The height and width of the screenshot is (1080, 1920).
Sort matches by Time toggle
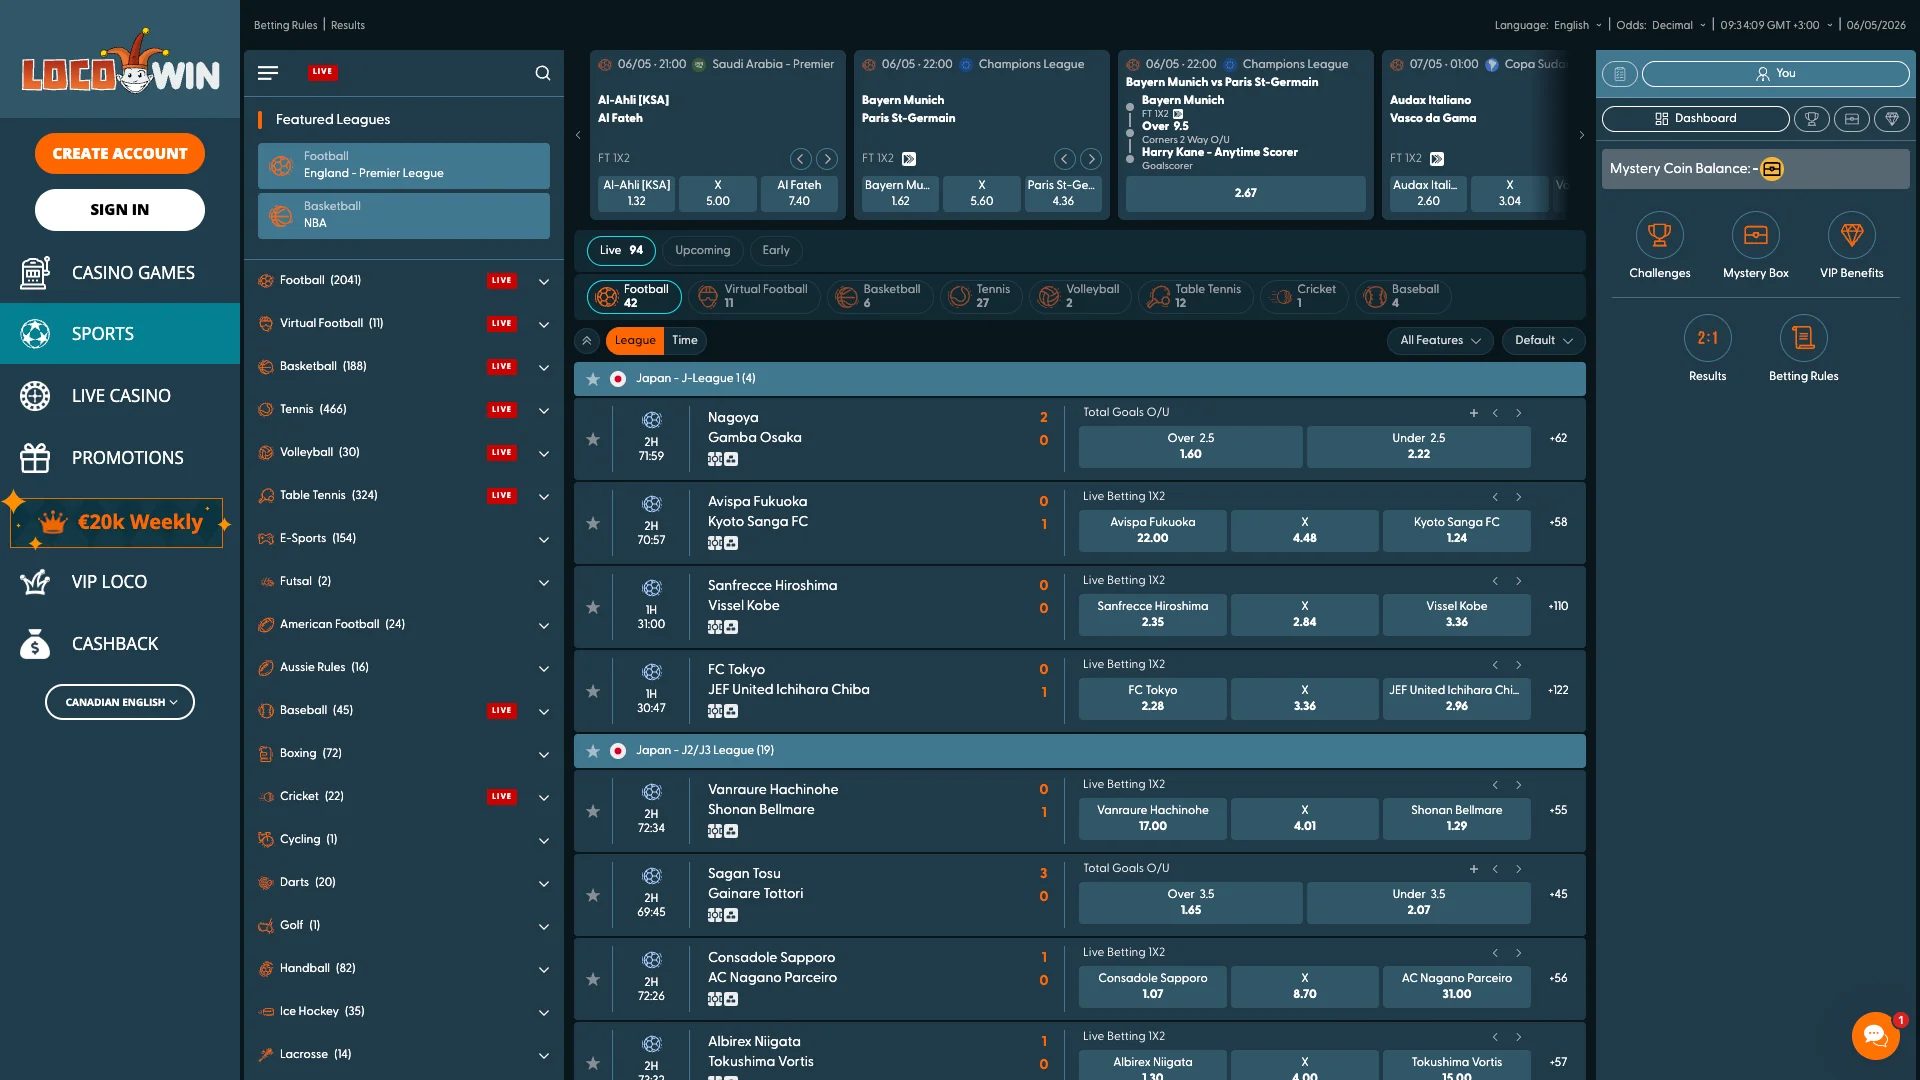pos(685,341)
